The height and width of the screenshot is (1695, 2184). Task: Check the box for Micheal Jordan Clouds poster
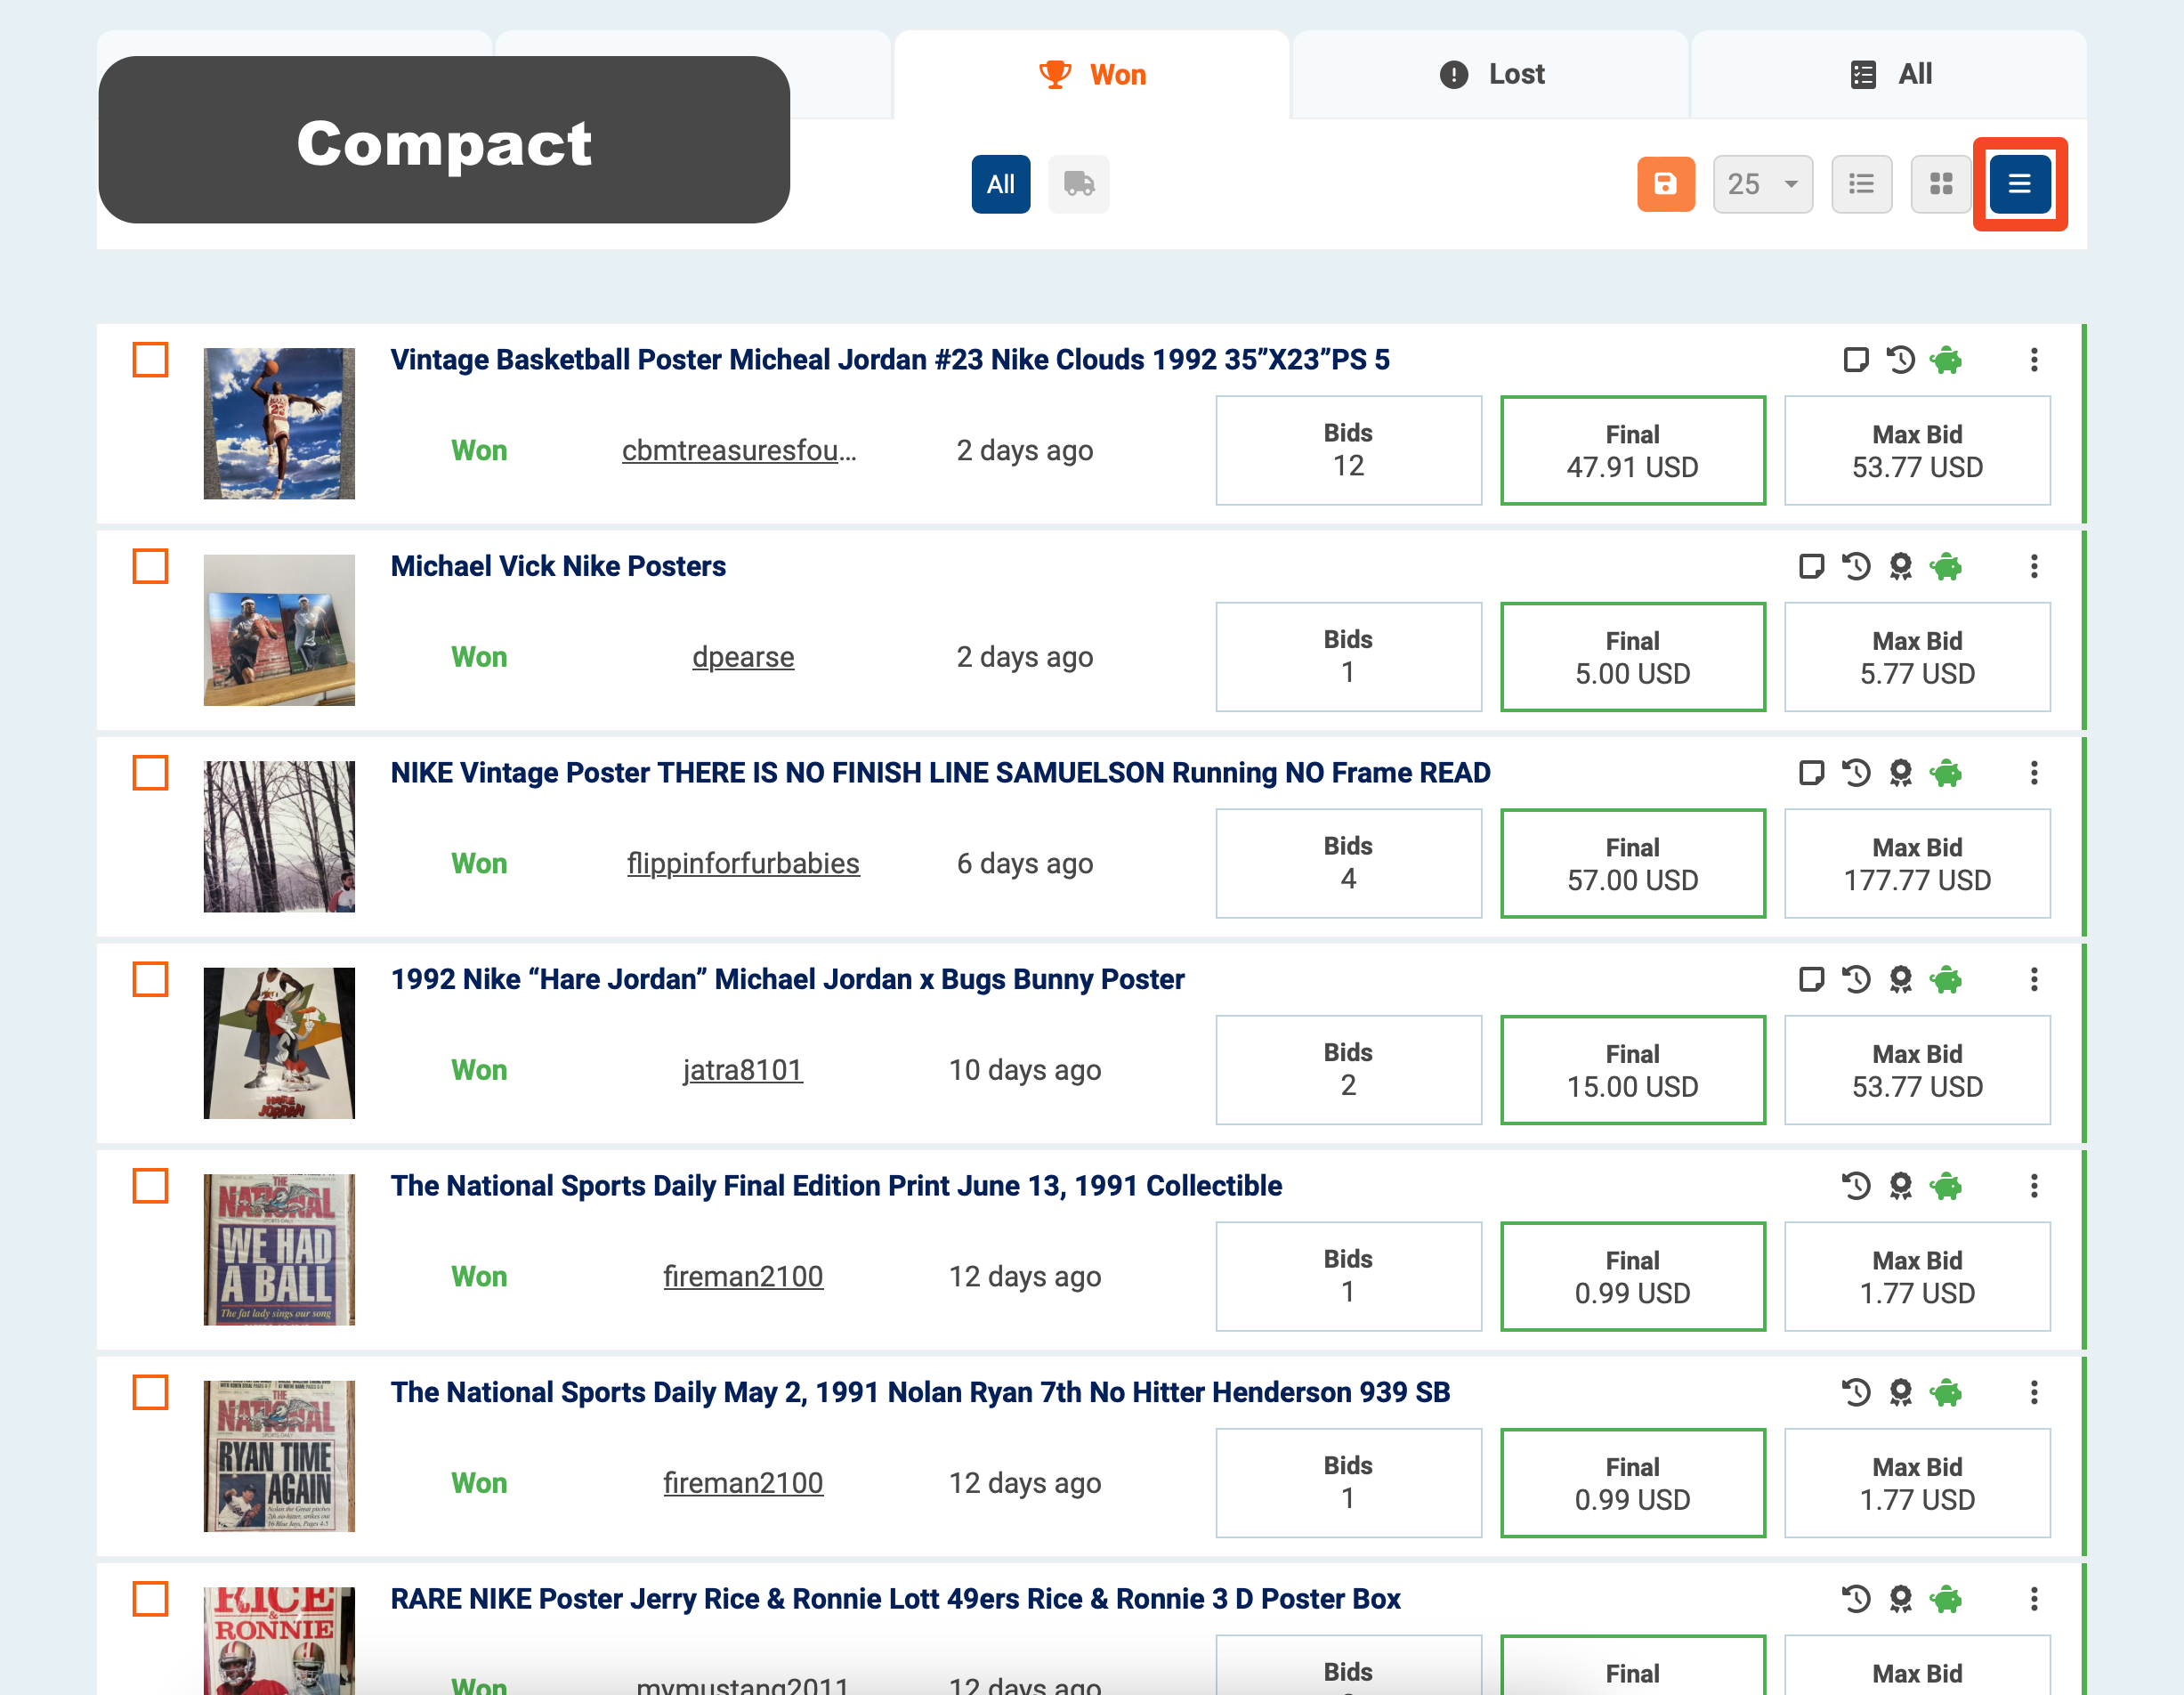click(x=150, y=360)
